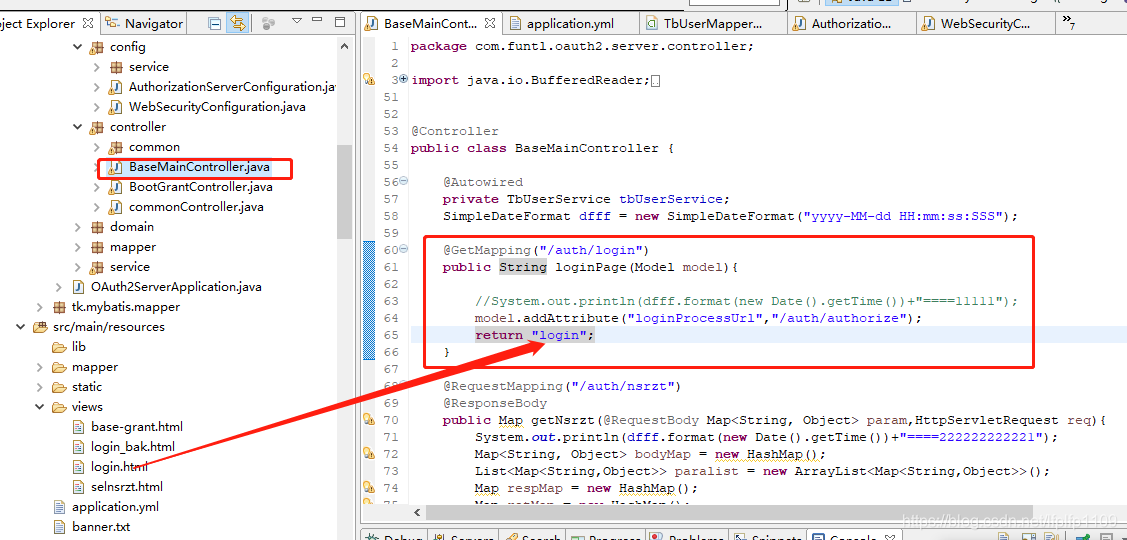This screenshot has width=1127, height=540.
Task: Click the editor scroll-left arrow
Action: [x=416, y=513]
